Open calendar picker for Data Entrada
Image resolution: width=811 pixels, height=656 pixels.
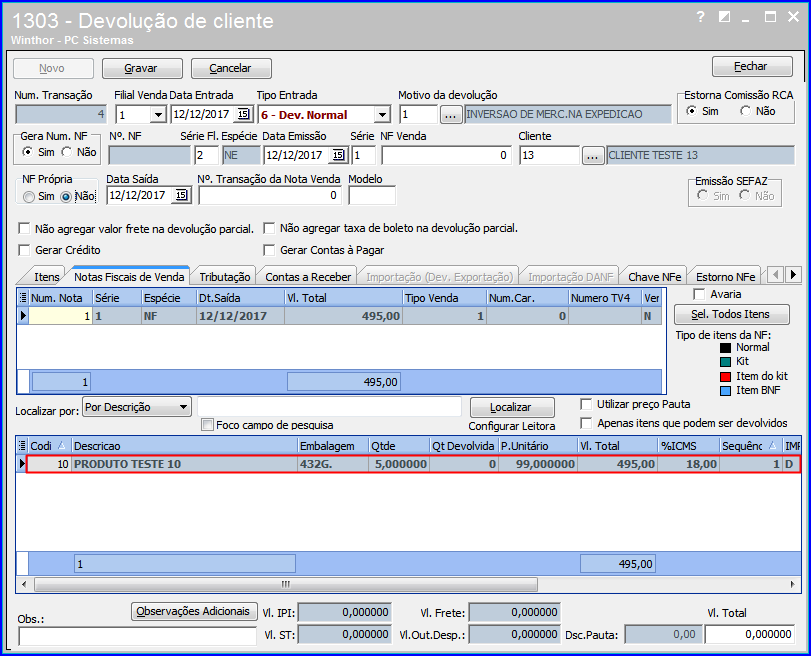[x=243, y=114]
